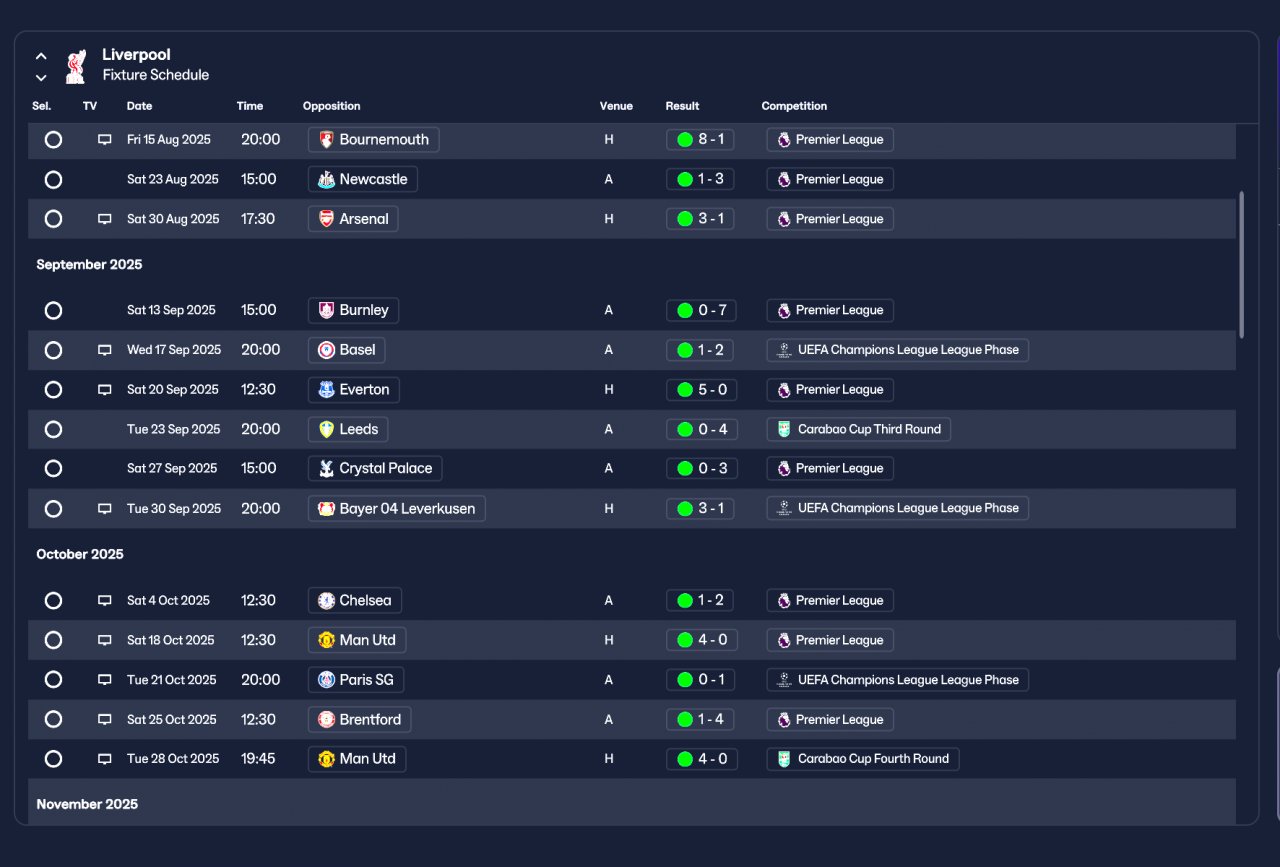Open the 5 - 0 result against Everton
The height and width of the screenshot is (867, 1280).
(x=701, y=390)
